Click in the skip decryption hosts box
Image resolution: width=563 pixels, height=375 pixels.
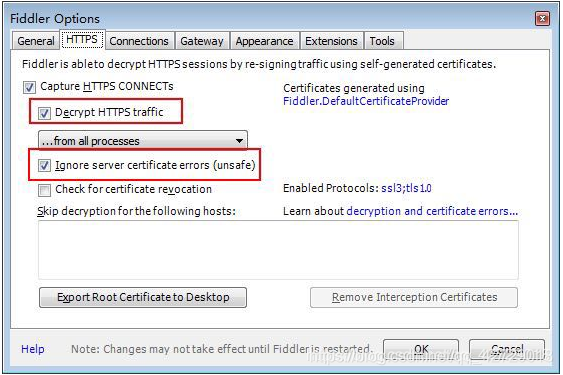278,250
